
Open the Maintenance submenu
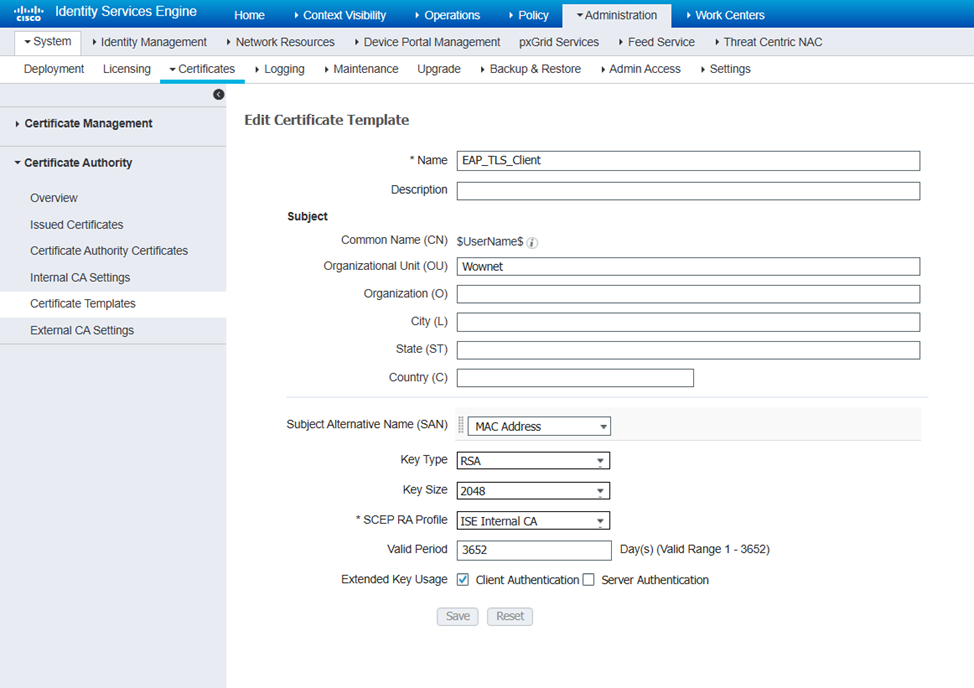coord(362,69)
